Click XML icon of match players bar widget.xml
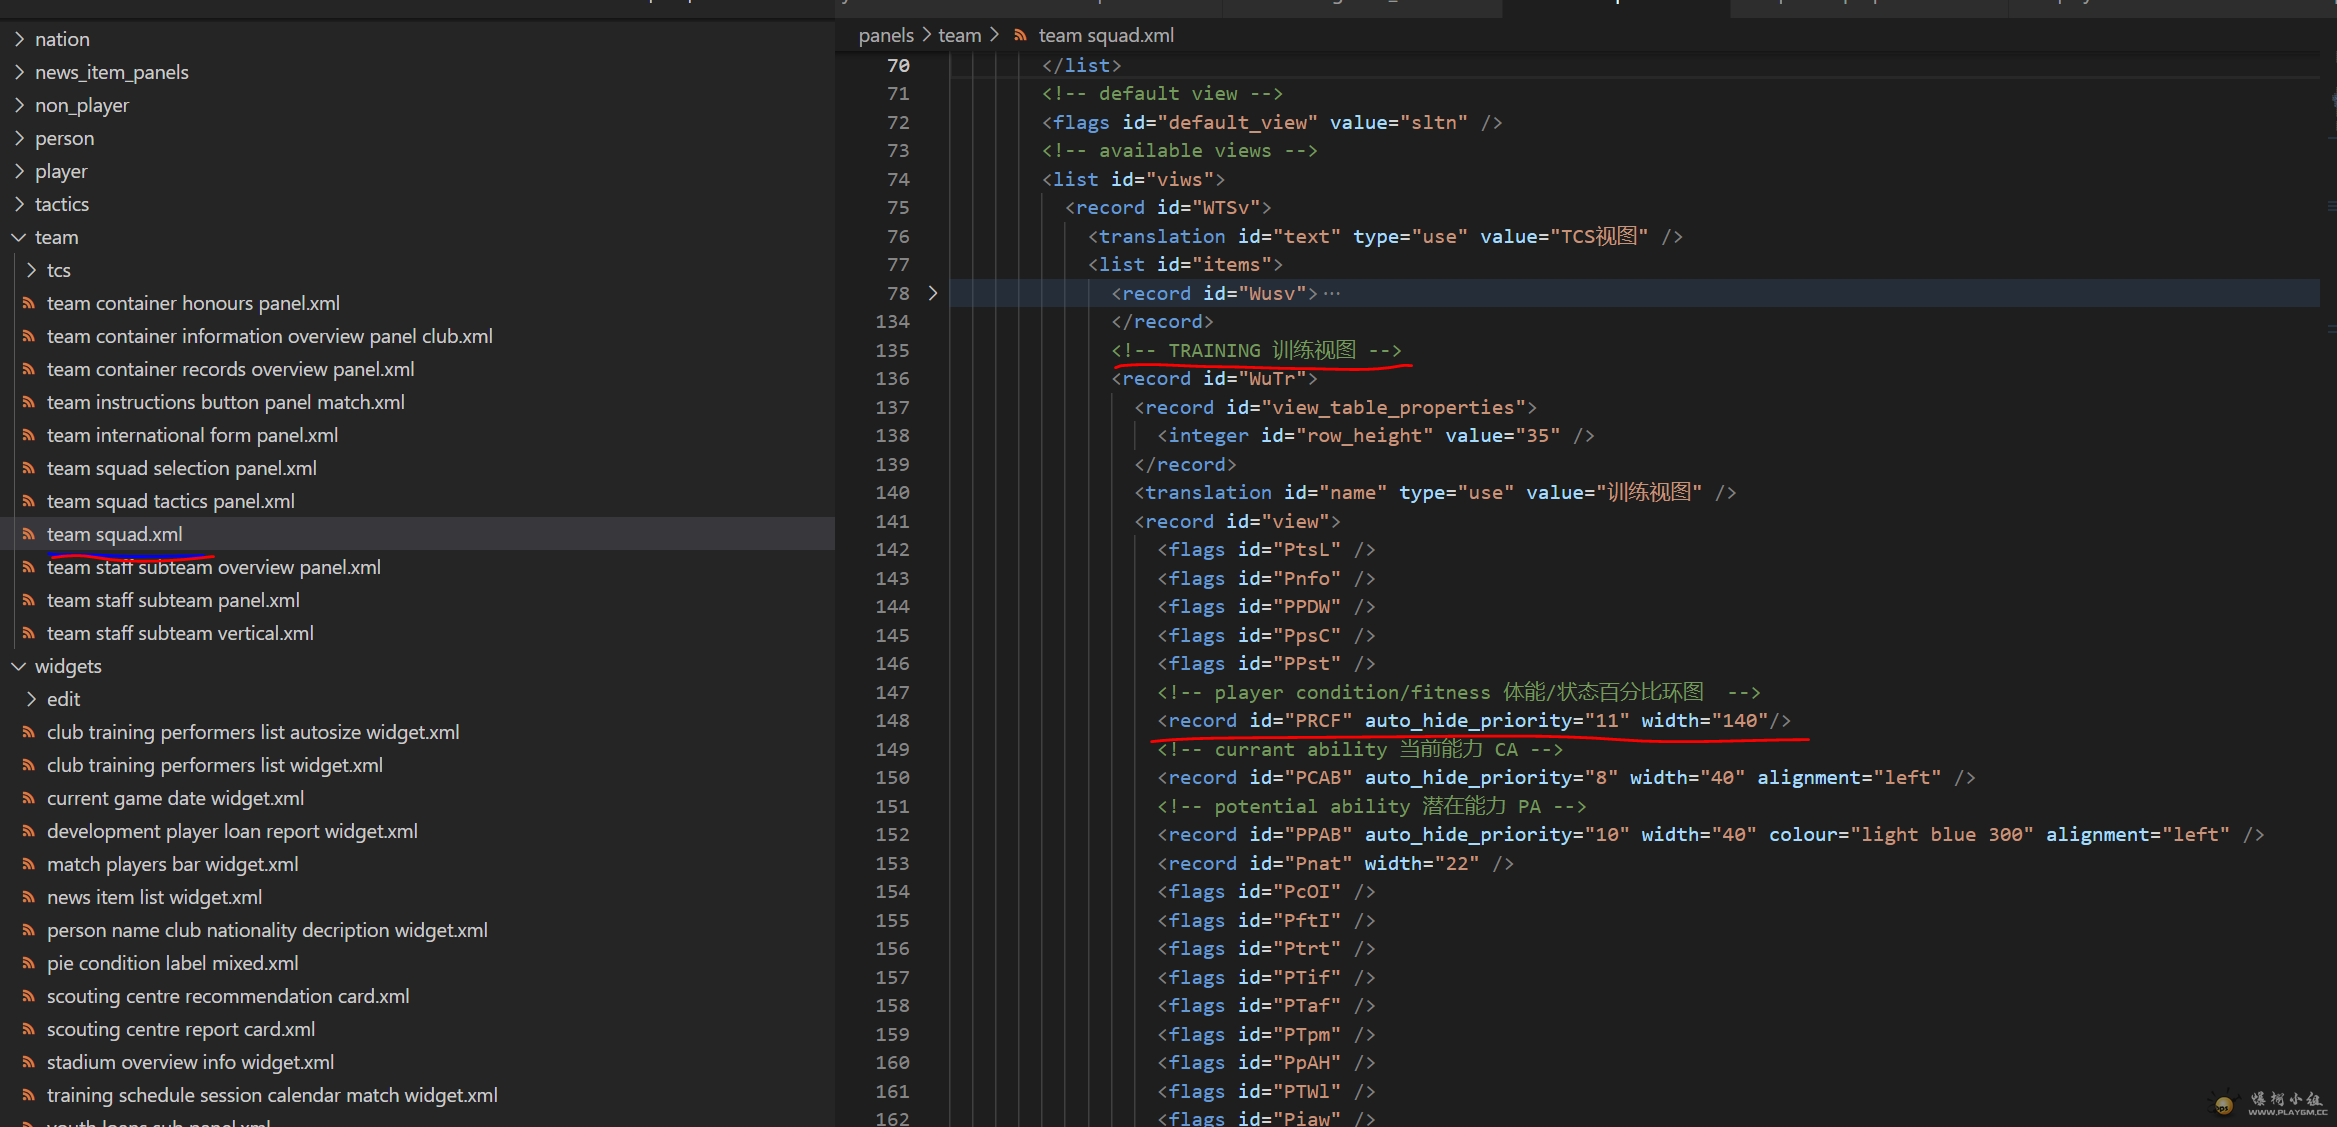This screenshot has width=2337, height=1127. [29, 864]
